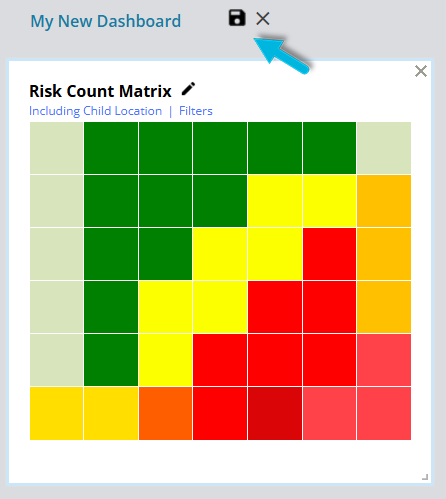Remove the Risk Count Matrix widget
Image resolution: width=446 pixels, height=499 pixels.
tap(421, 71)
